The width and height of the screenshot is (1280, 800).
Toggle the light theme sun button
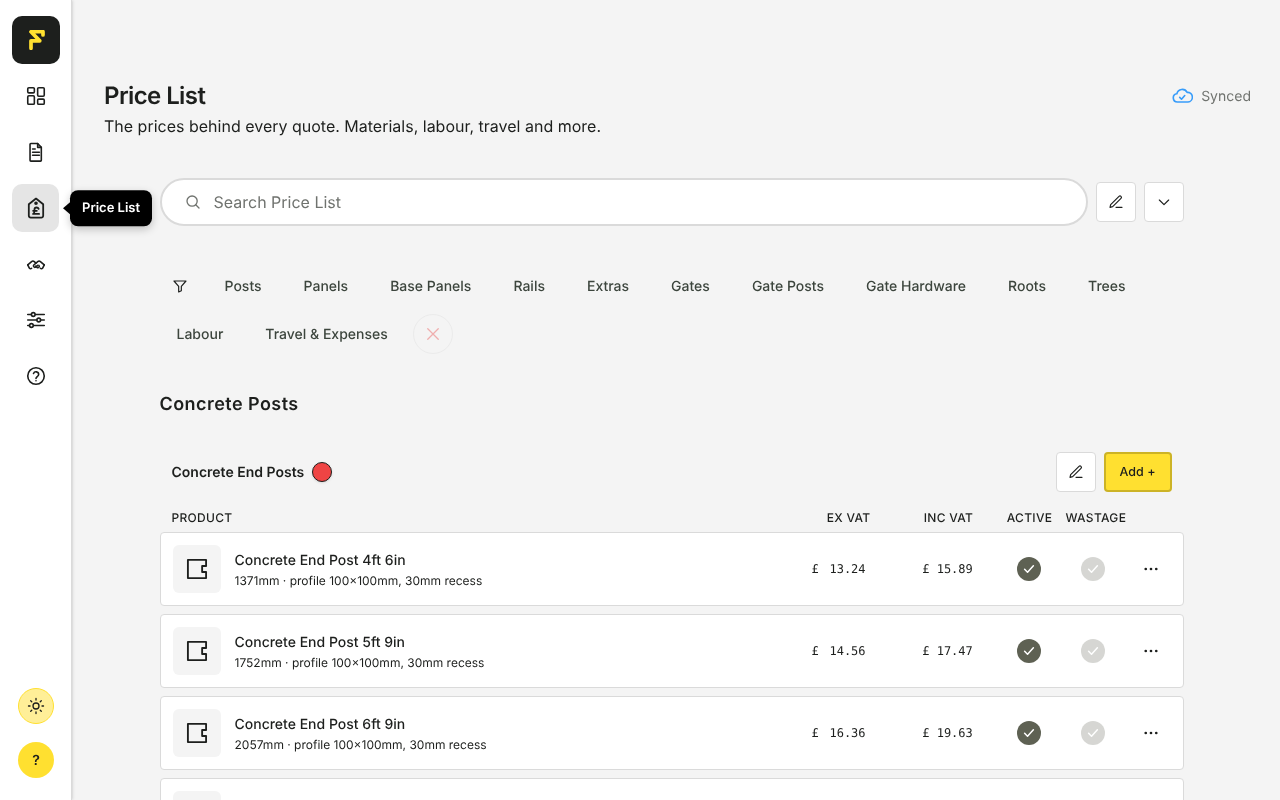tap(36, 706)
